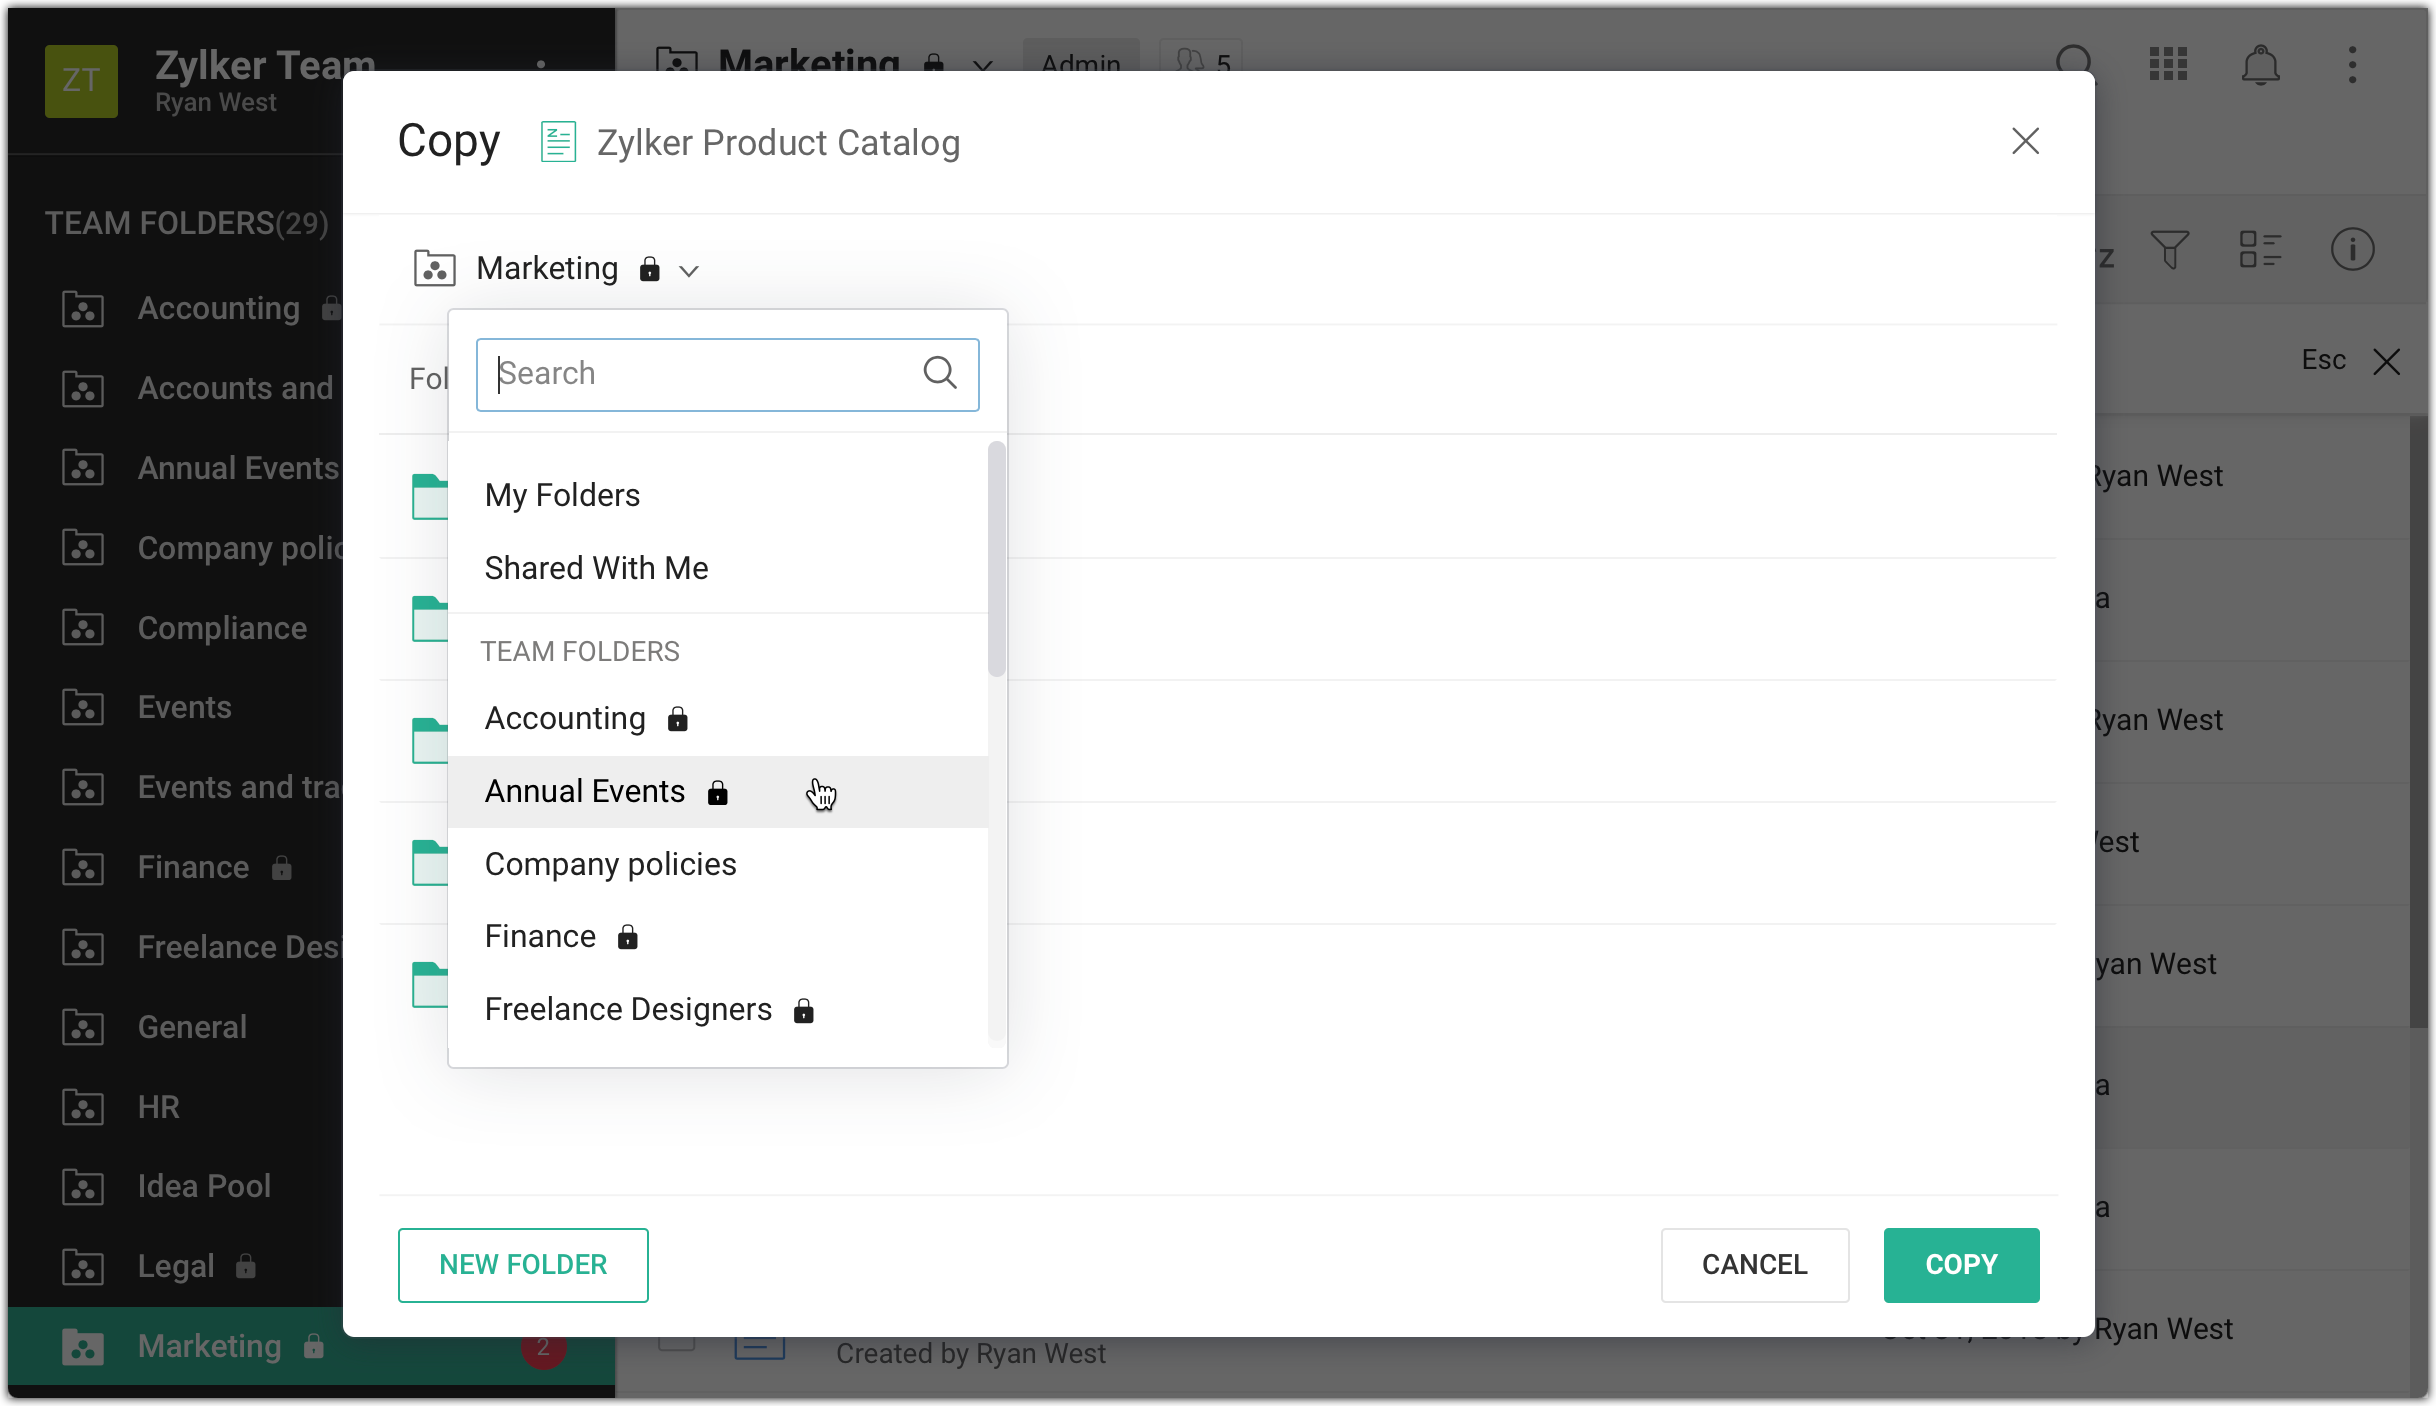Click the NEW FOLDER button
2436x1406 pixels.
(x=523, y=1265)
